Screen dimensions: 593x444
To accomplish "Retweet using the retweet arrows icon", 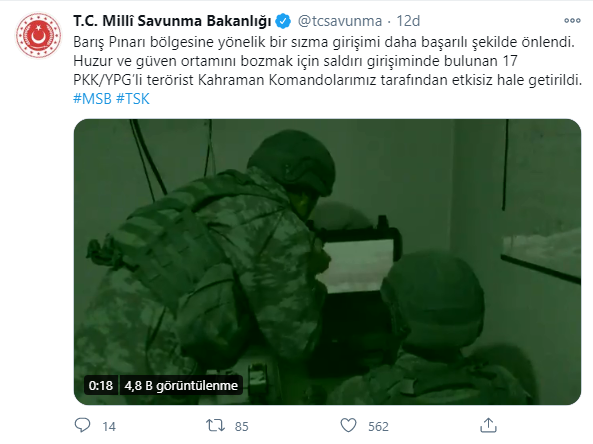I will (215, 425).
